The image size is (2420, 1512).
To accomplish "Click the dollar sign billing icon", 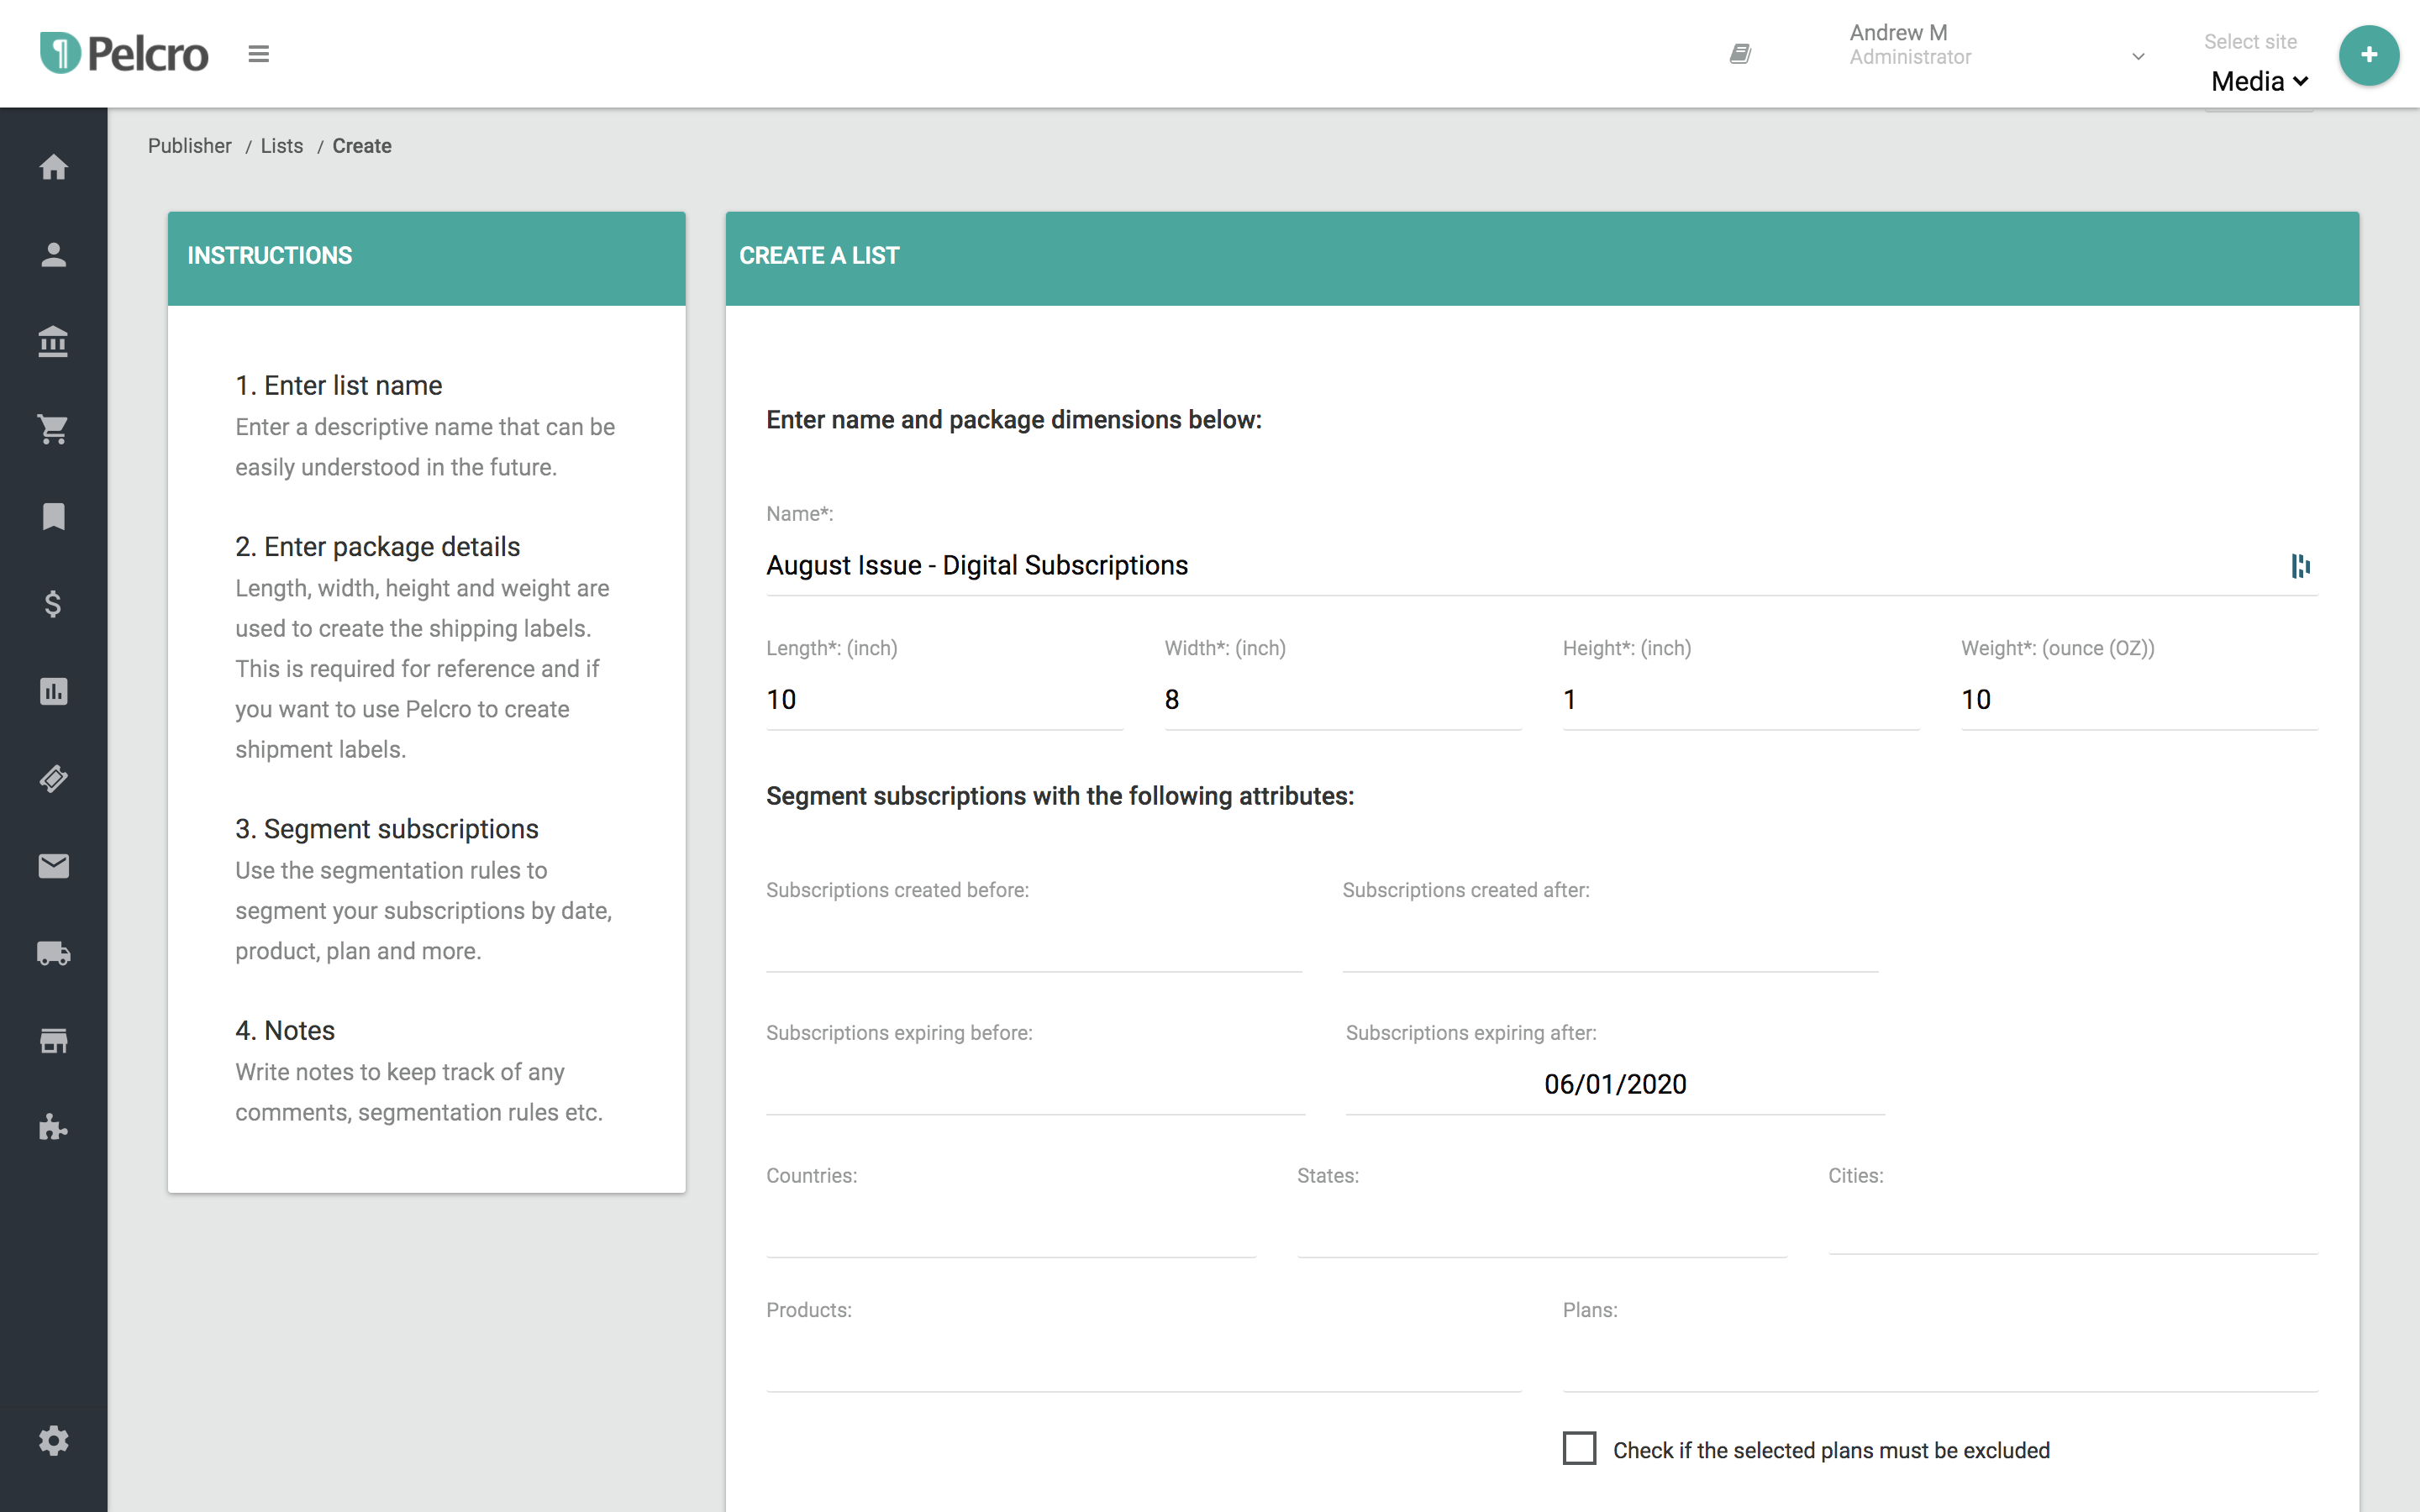I will [53, 604].
